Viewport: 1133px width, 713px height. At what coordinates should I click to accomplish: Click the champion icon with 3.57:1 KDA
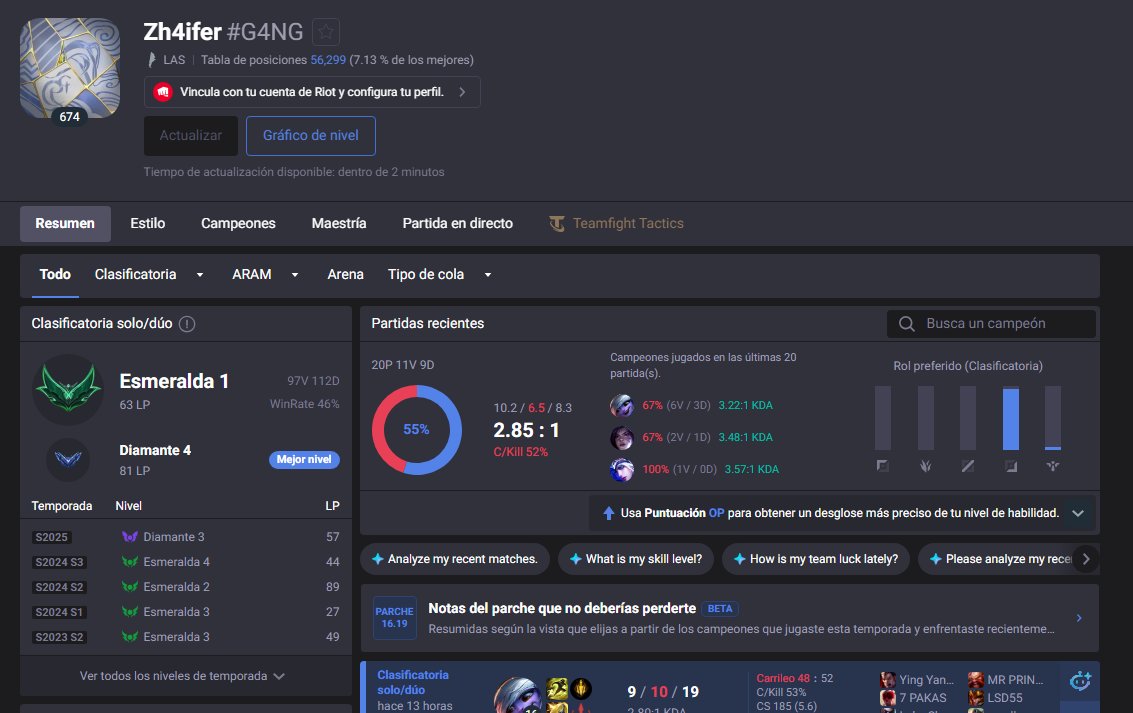pyautogui.click(x=621, y=469)
